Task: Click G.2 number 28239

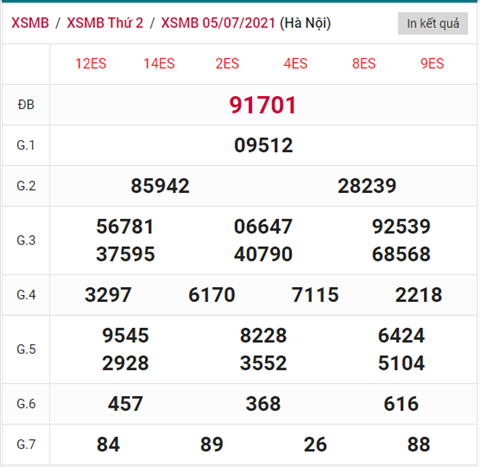Action: point(367,186)
